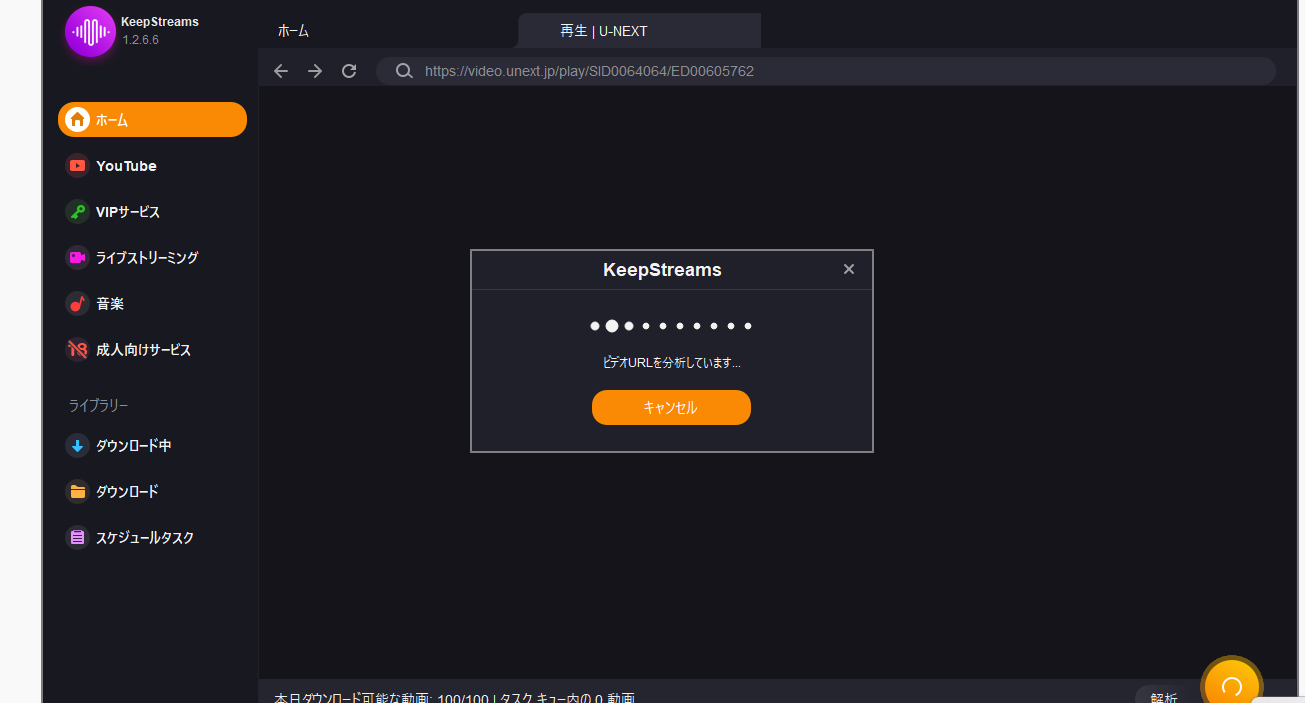Click the dotted progress indicator in the dialog

click(x=671, y=326)
